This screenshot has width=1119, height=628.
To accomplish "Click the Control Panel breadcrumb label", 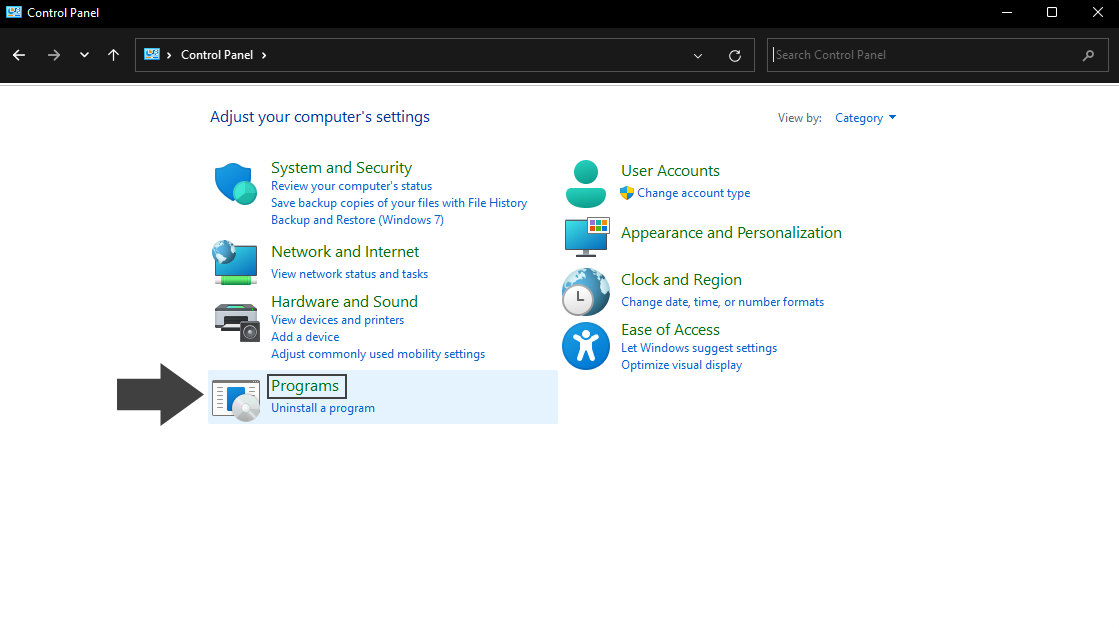I will click(217, 55).
